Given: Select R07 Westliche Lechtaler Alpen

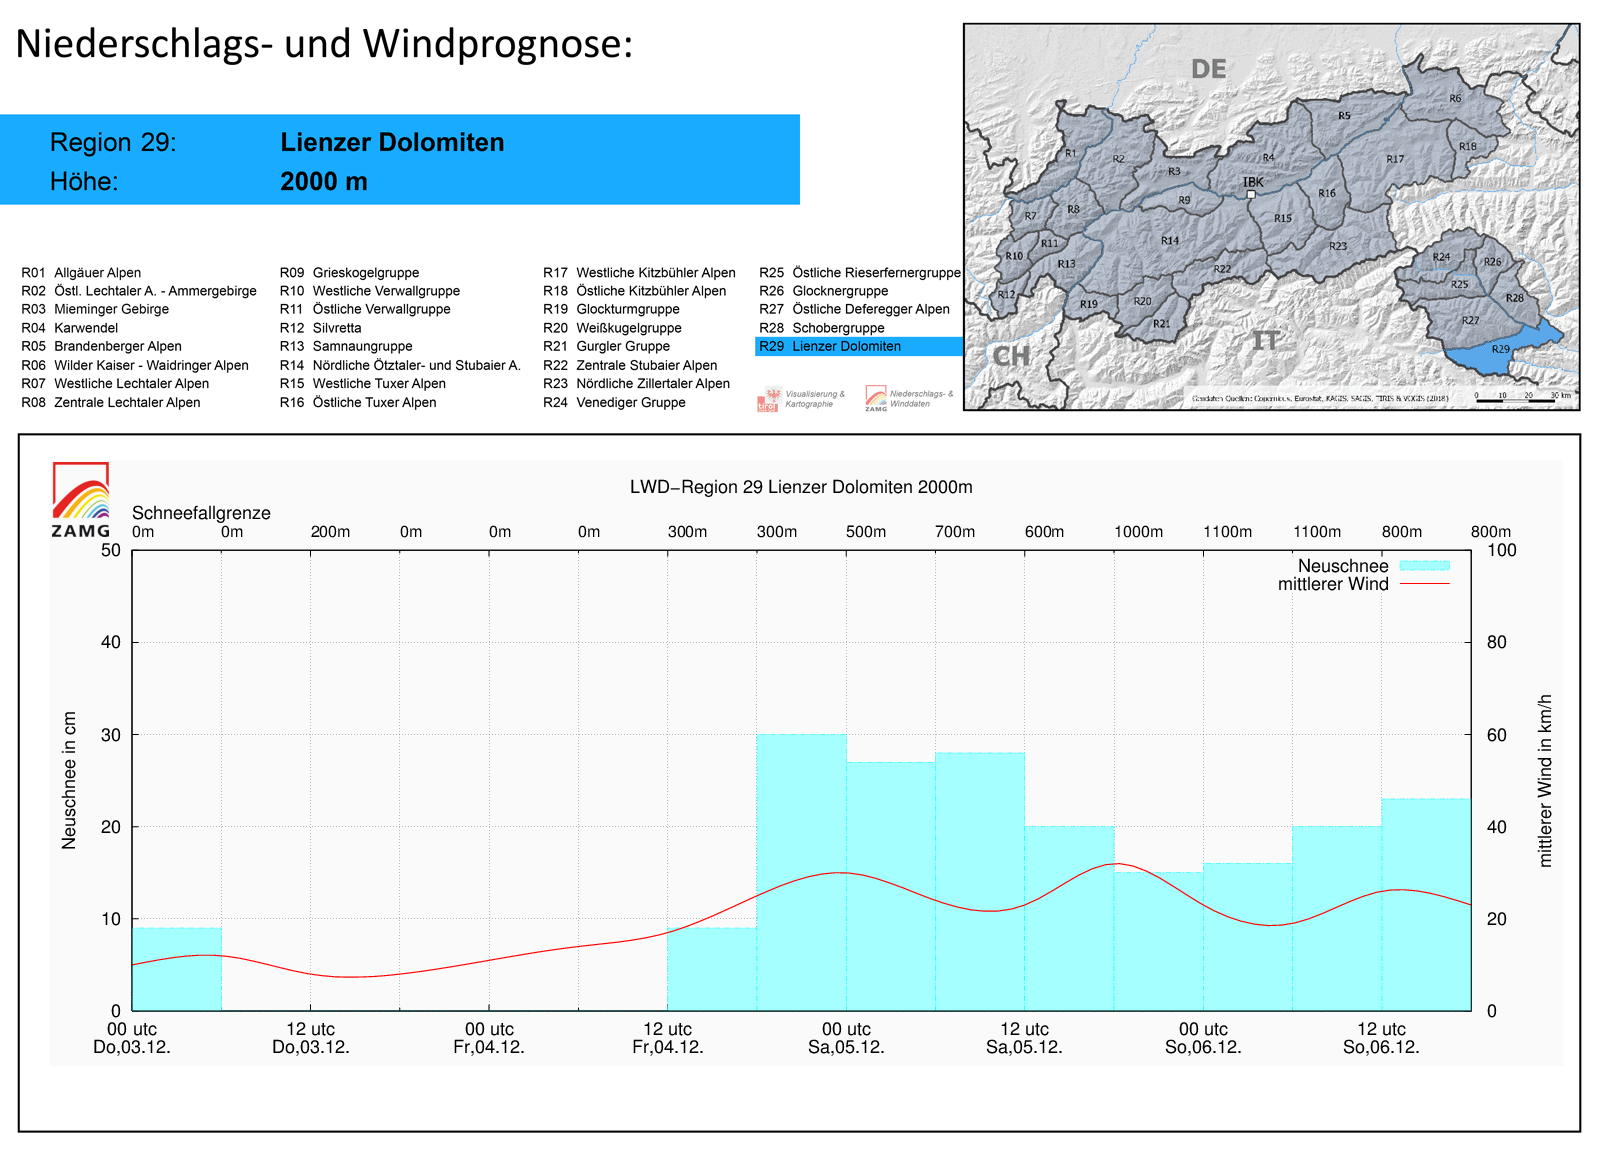Looking at the screenshot, I should coord(115,383).
